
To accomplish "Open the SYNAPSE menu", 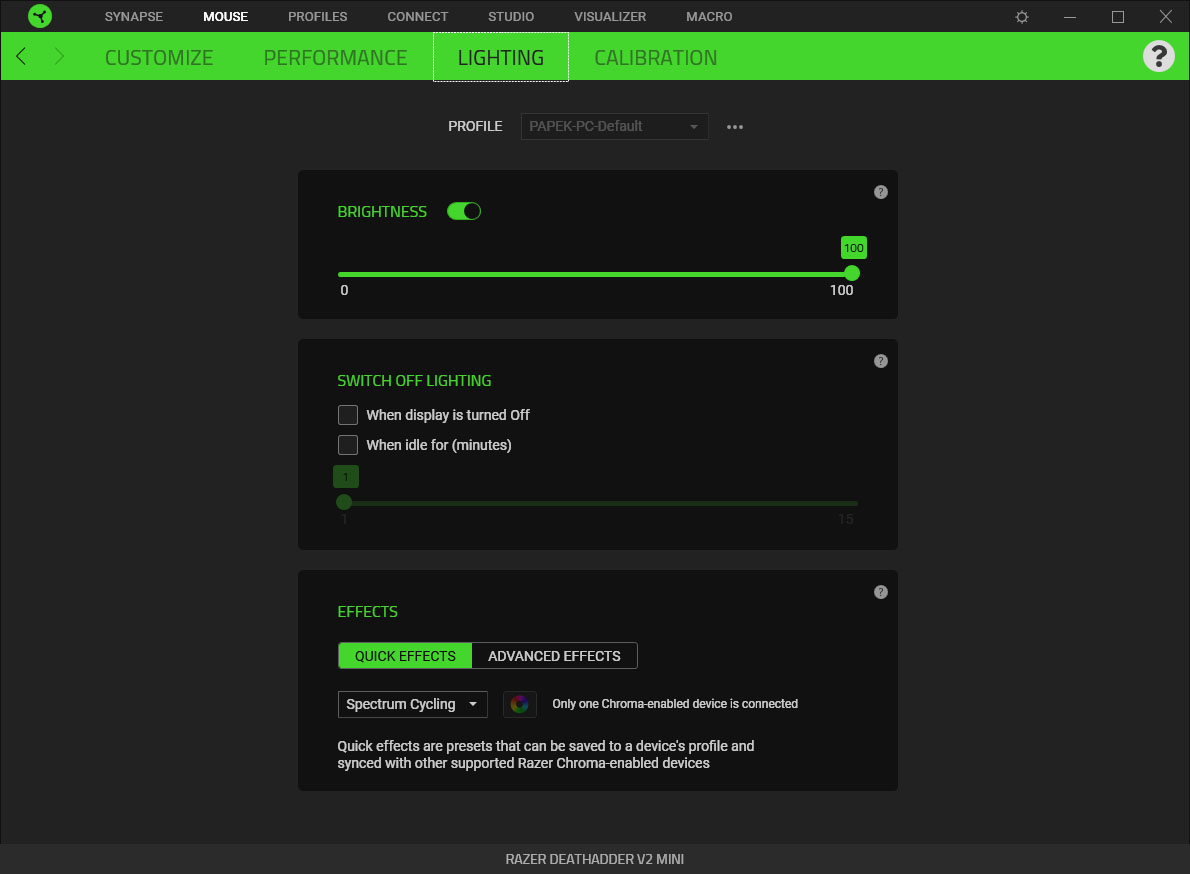I will pyautogui.click(x=134, y=17).
